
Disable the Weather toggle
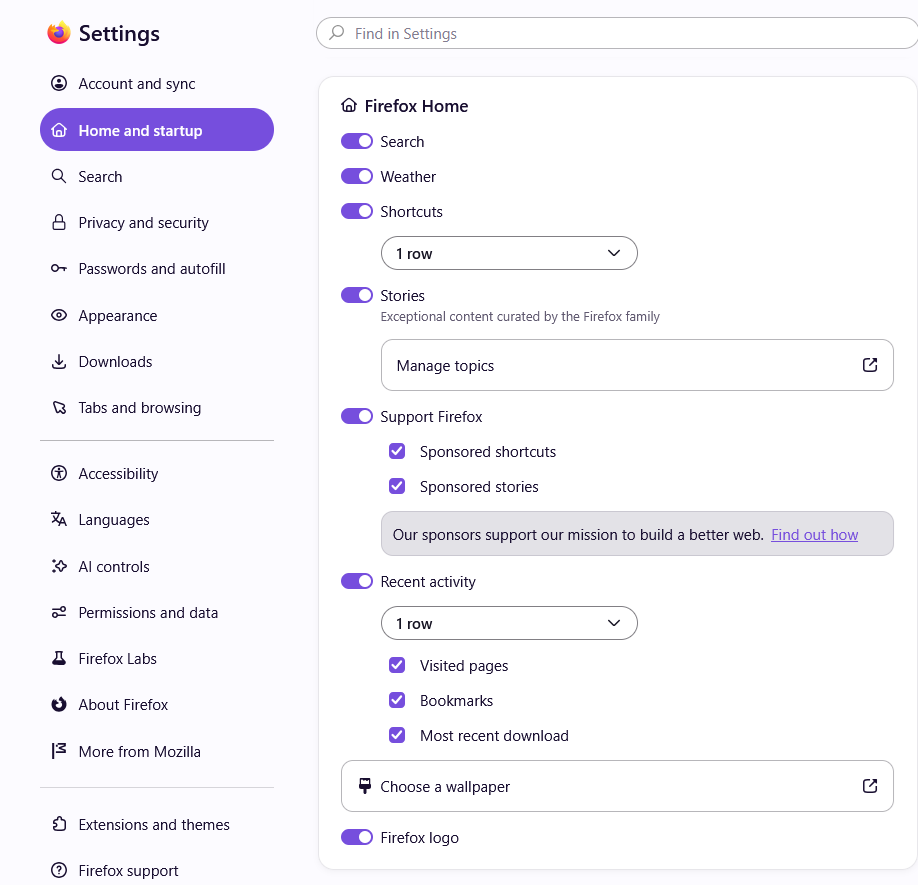click(x=357, y=176)
